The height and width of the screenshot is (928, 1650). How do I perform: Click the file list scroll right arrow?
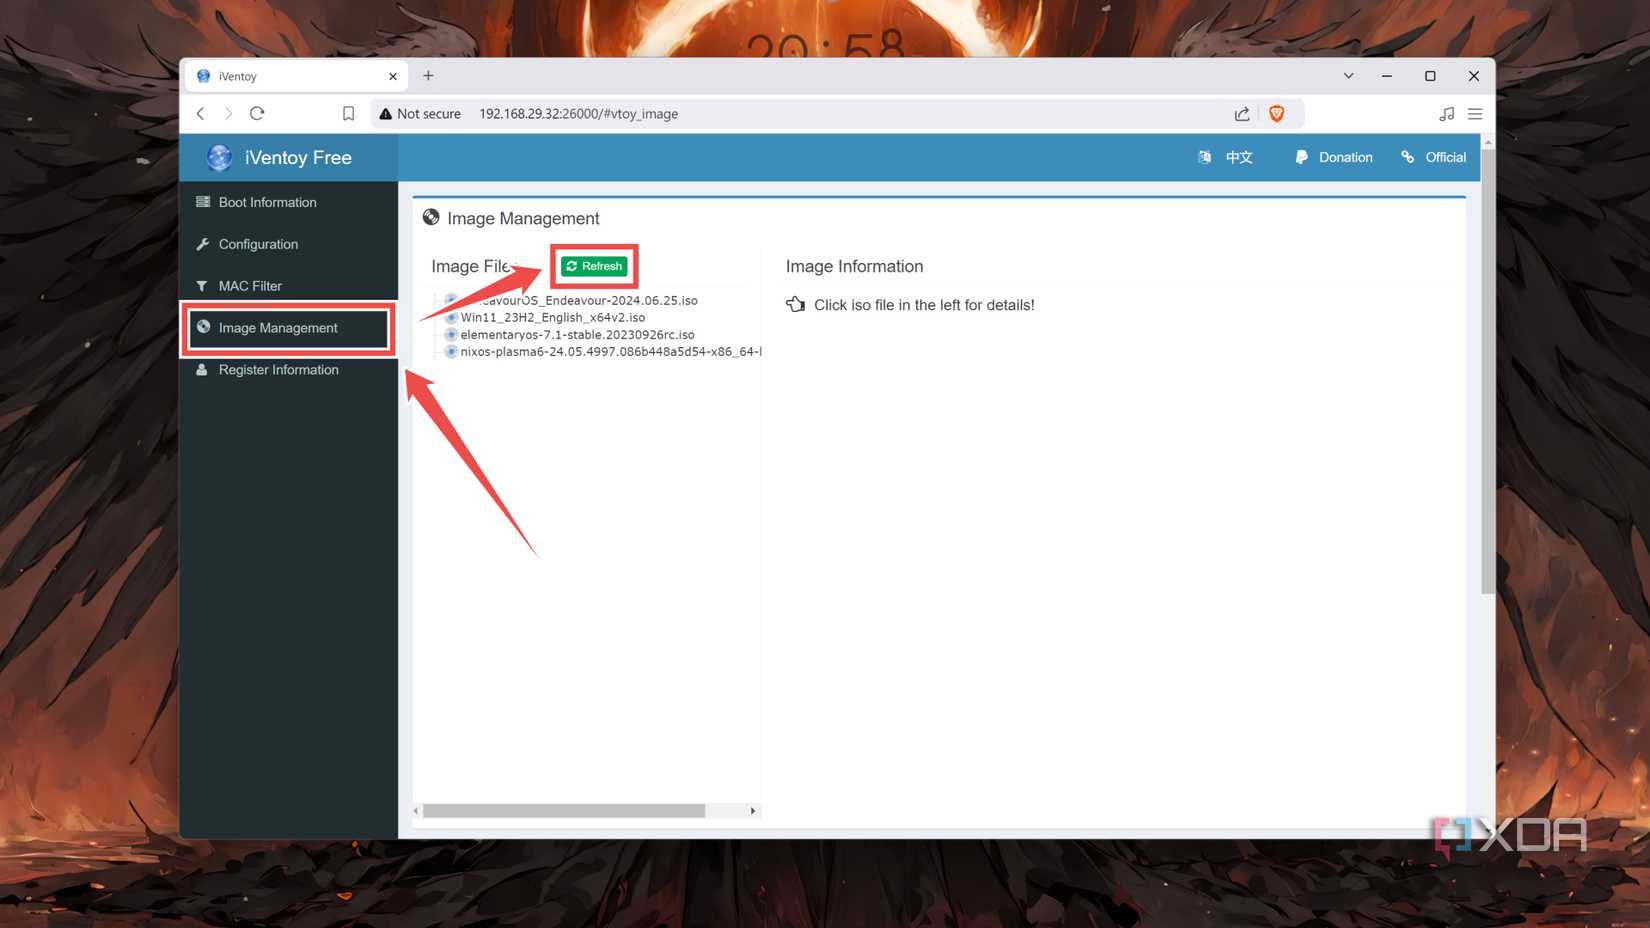[753, 811]
